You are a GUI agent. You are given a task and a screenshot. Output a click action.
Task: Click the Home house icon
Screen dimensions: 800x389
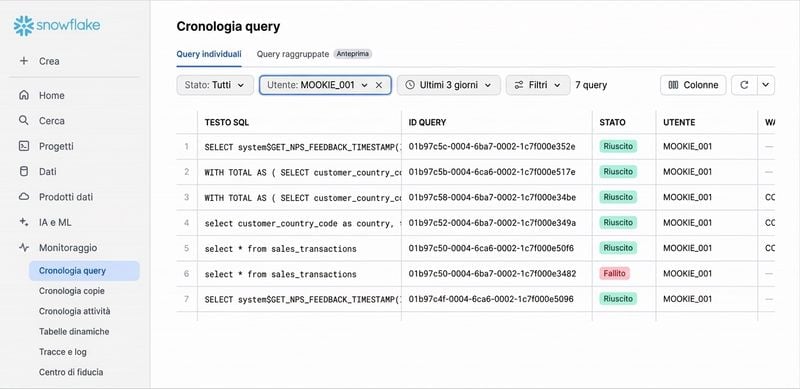[x=23, y=95]
